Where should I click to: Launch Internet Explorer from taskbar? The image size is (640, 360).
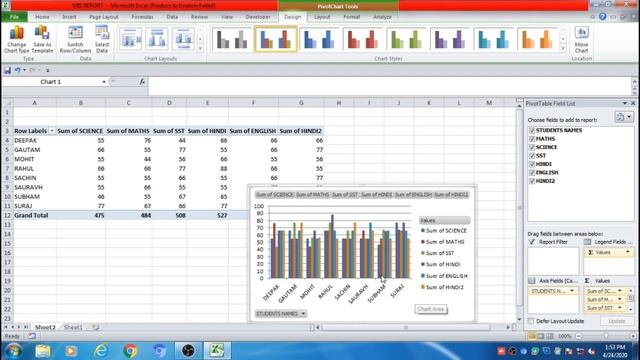pyautogui.click(x=101, y=351)
